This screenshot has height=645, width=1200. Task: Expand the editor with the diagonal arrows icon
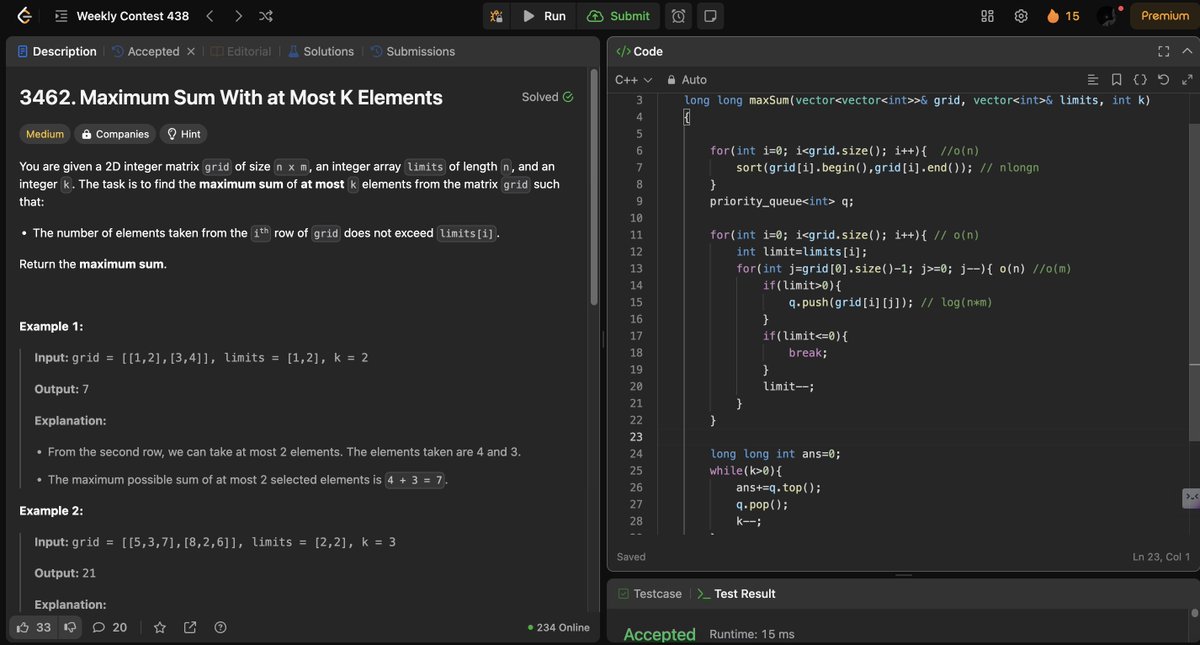pyautogui.click(x=1187, y=80)
